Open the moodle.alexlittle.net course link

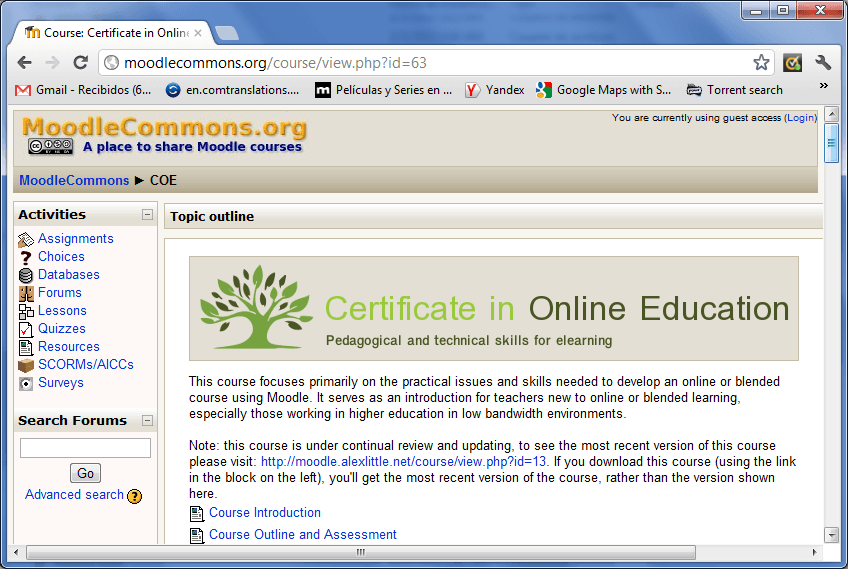403,461
